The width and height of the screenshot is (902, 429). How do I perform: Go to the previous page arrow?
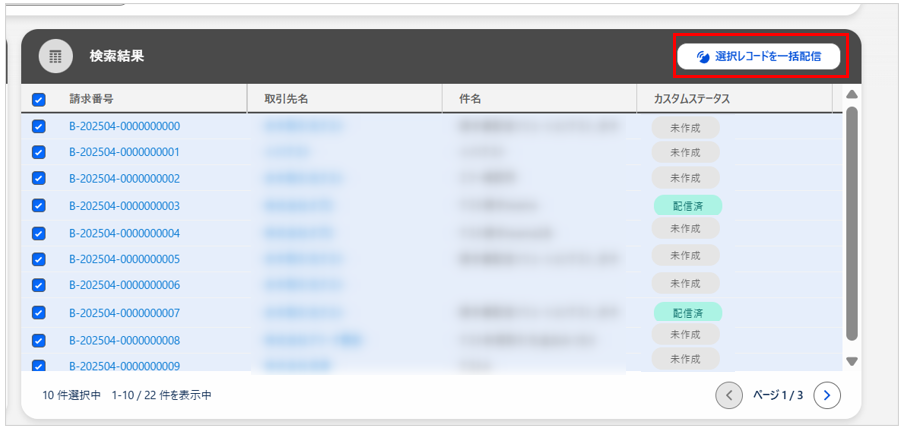(x=729, y=395)
